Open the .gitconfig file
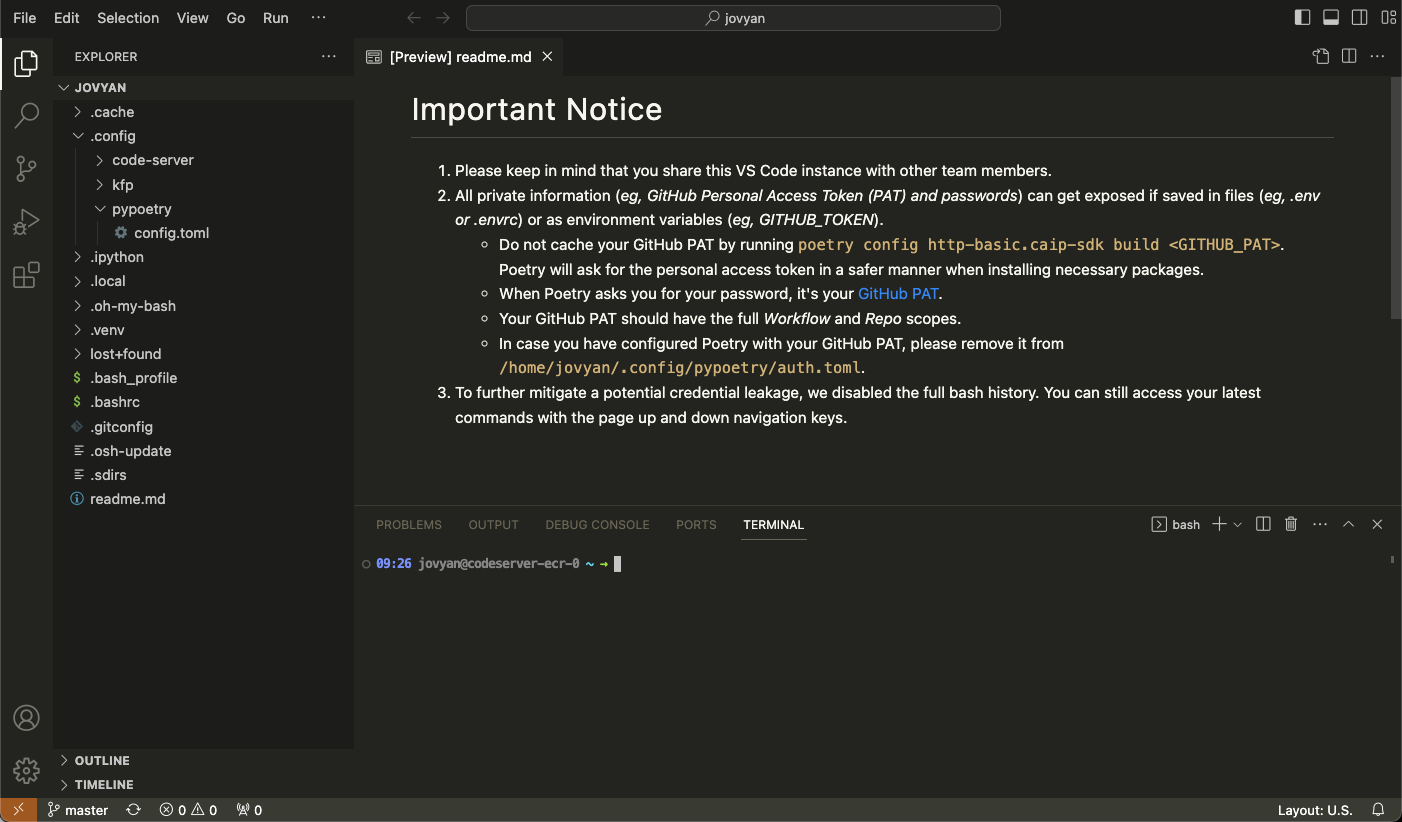 [x=204, y=427]
